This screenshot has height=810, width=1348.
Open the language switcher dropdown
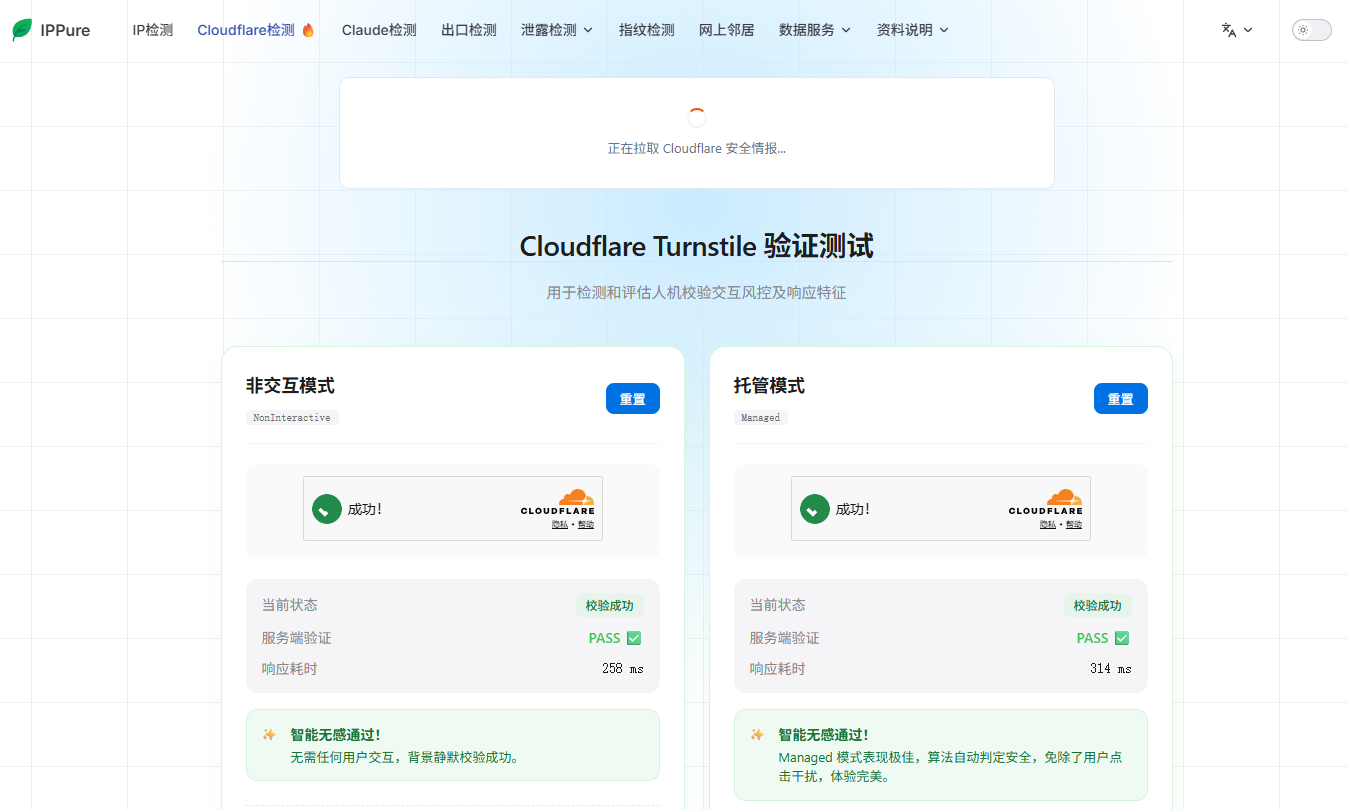click(1237, 30)
